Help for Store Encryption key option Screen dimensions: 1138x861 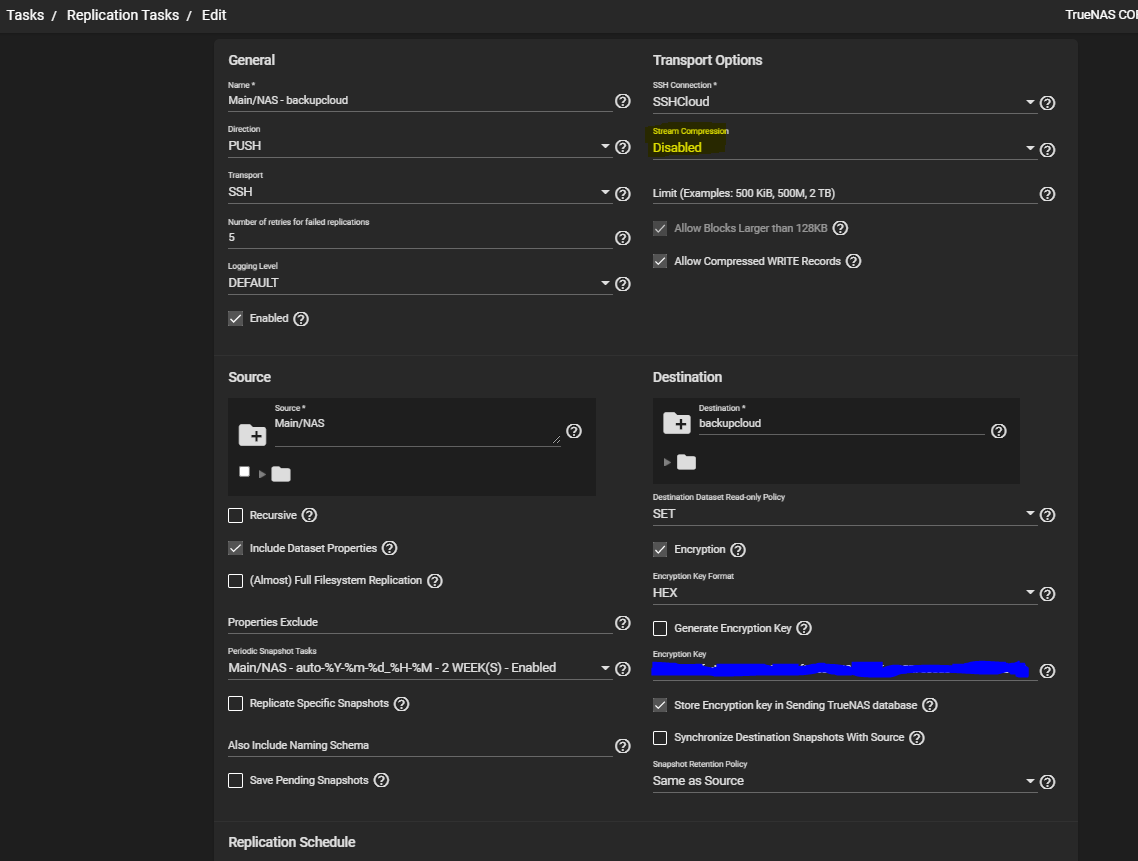(930, 705)
